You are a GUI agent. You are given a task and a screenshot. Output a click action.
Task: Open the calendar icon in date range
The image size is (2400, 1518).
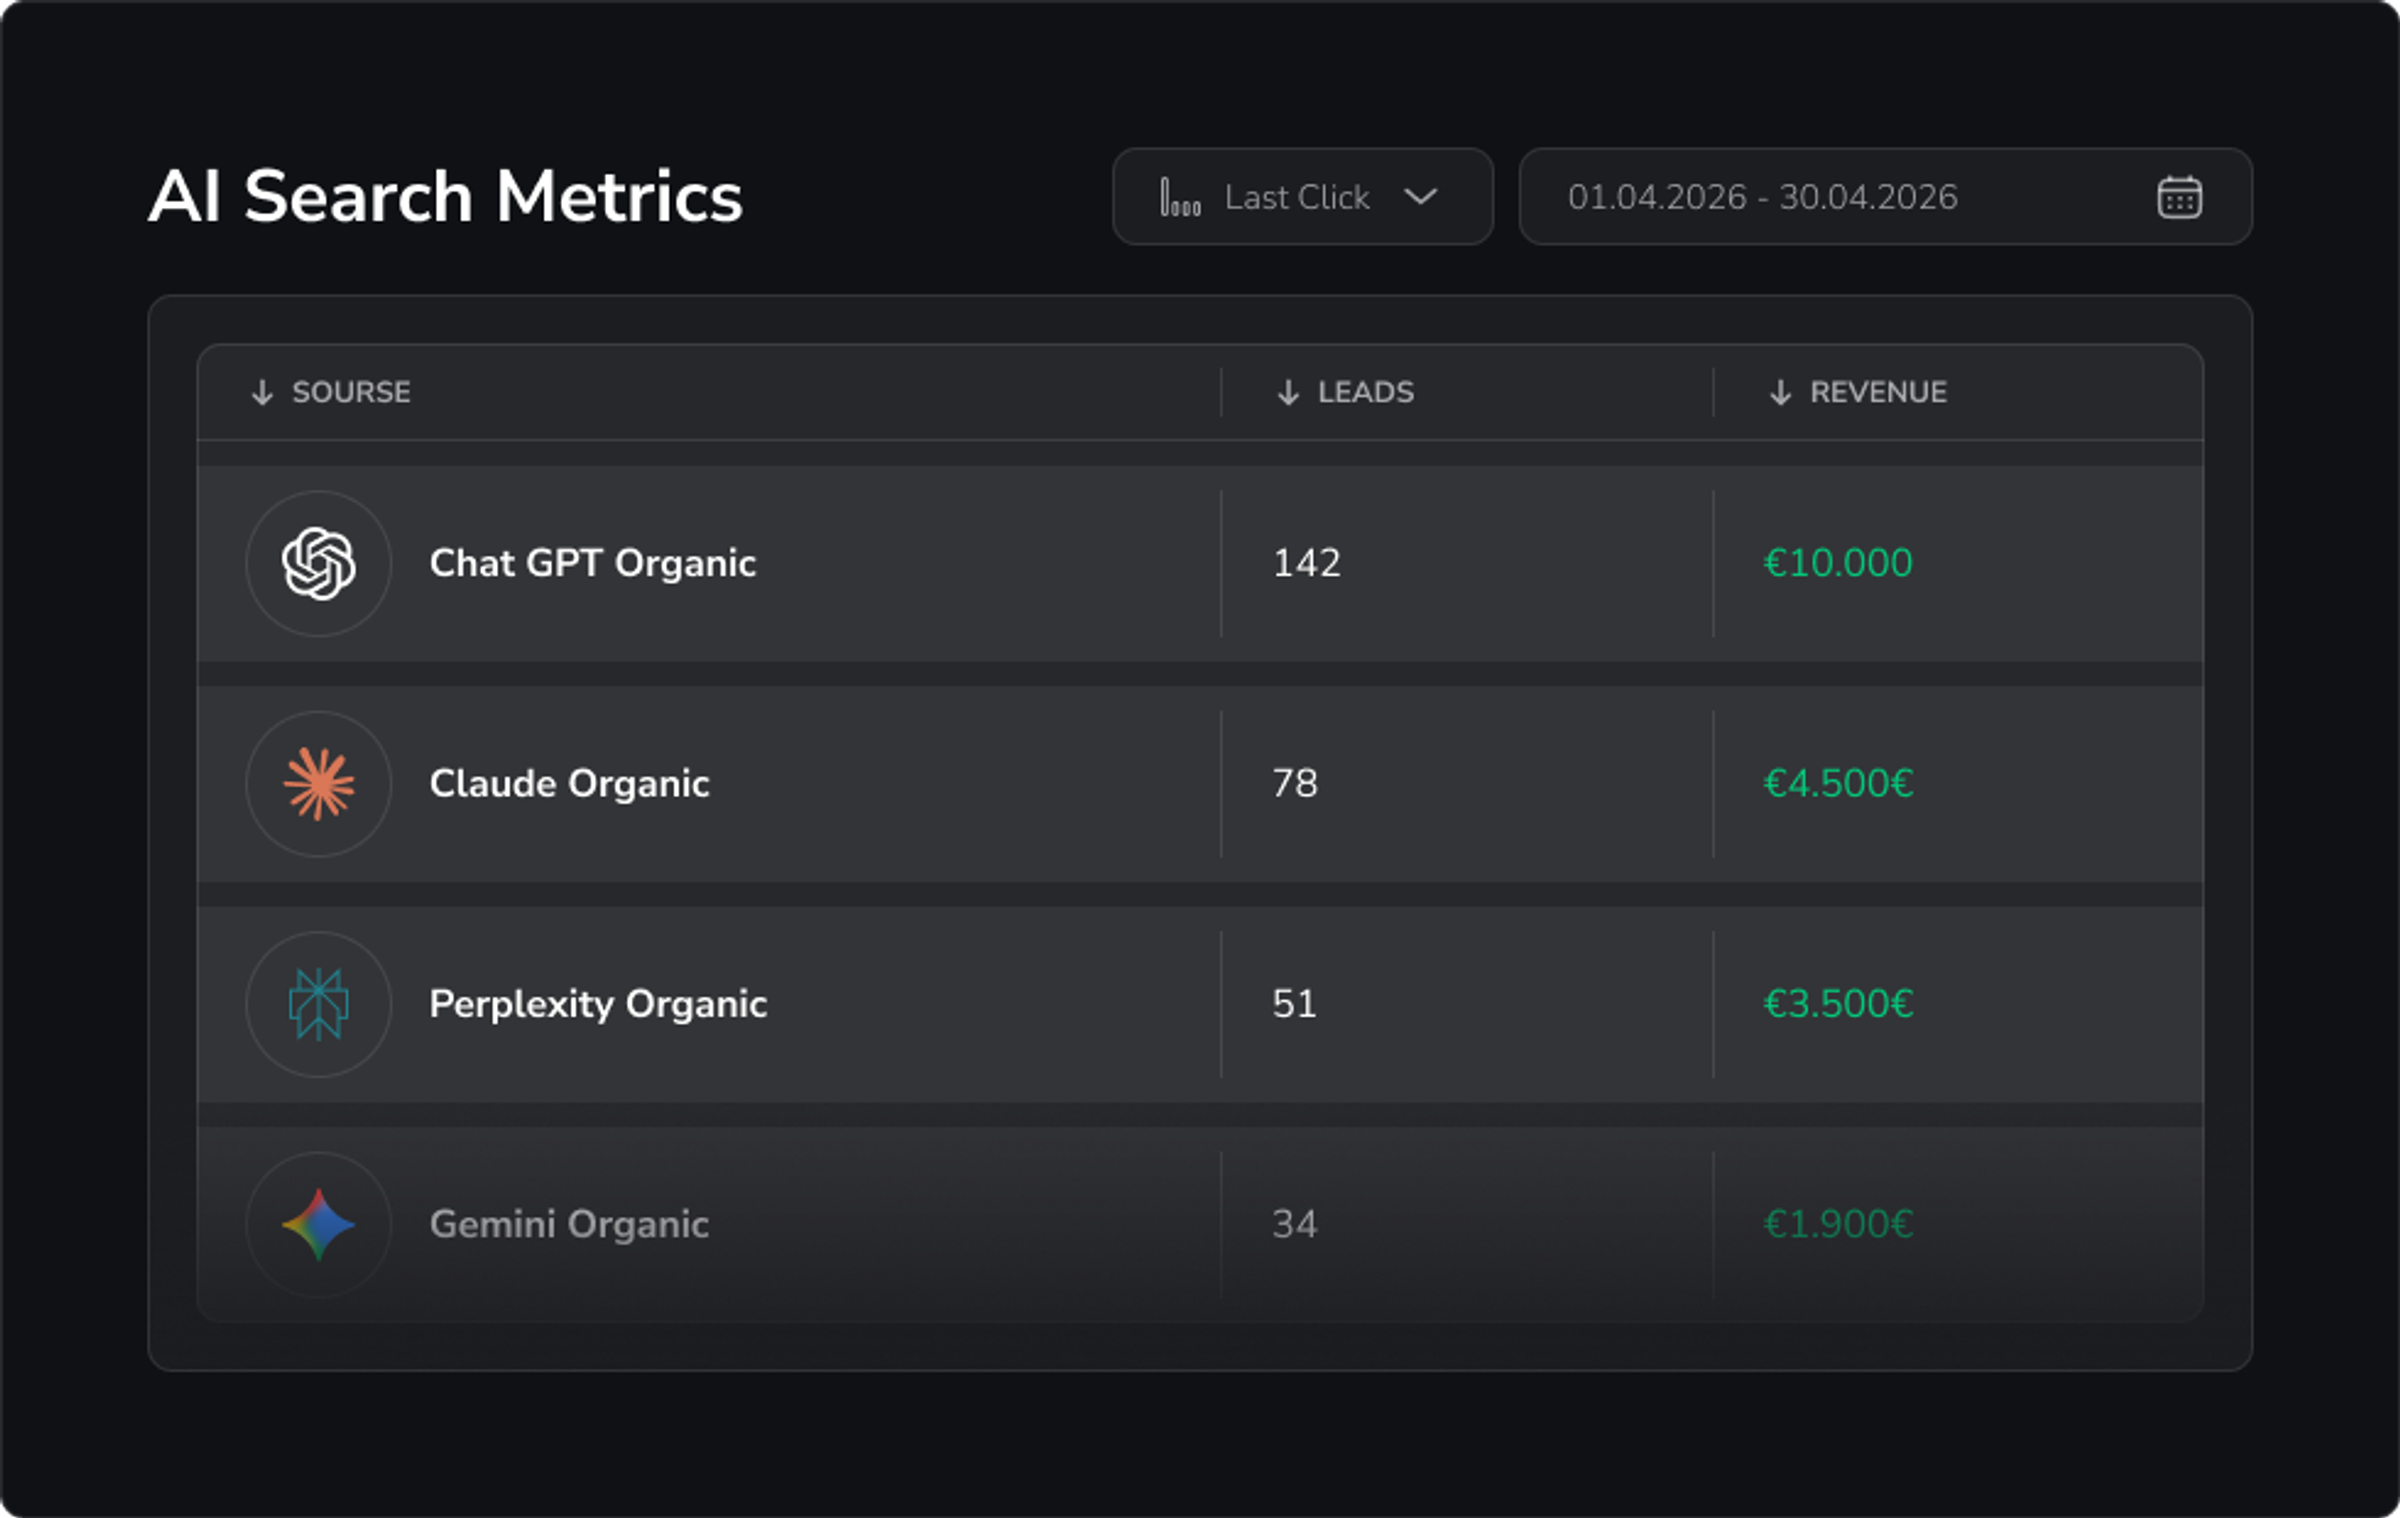(x=2179, y=197)
